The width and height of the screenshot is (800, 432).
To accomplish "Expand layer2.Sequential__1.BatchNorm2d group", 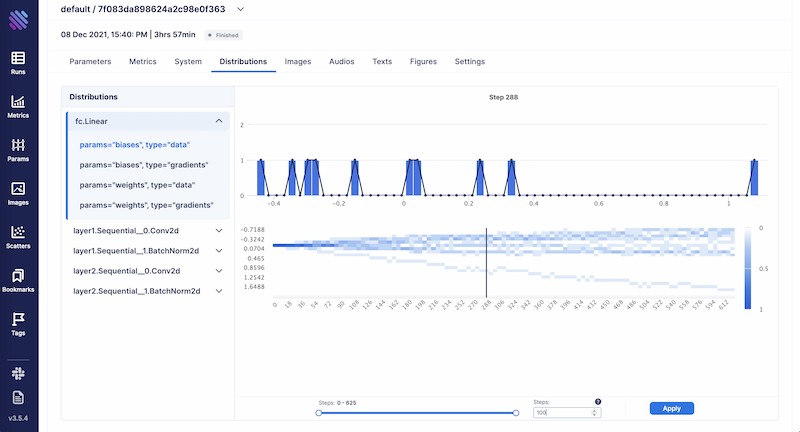I will 219,291.
